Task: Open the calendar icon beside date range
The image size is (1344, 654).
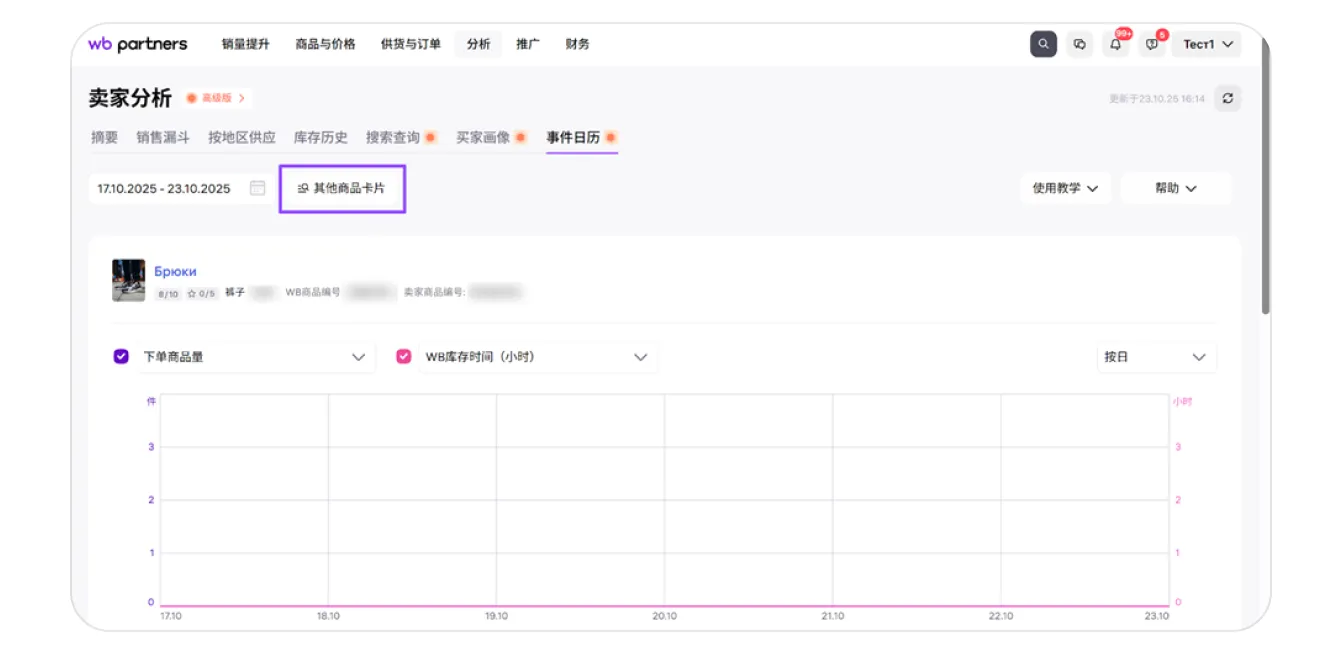Action: [x=257, y=188]
